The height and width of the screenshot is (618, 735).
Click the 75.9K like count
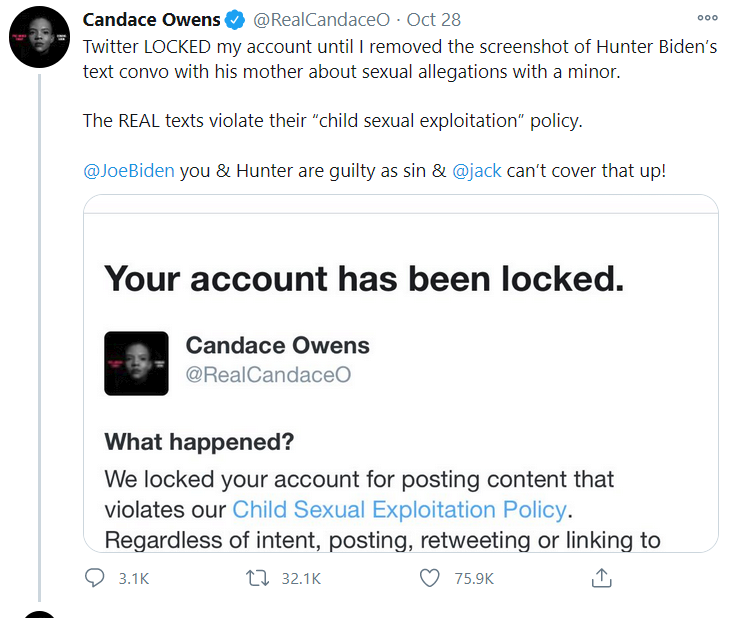(474, 579)
